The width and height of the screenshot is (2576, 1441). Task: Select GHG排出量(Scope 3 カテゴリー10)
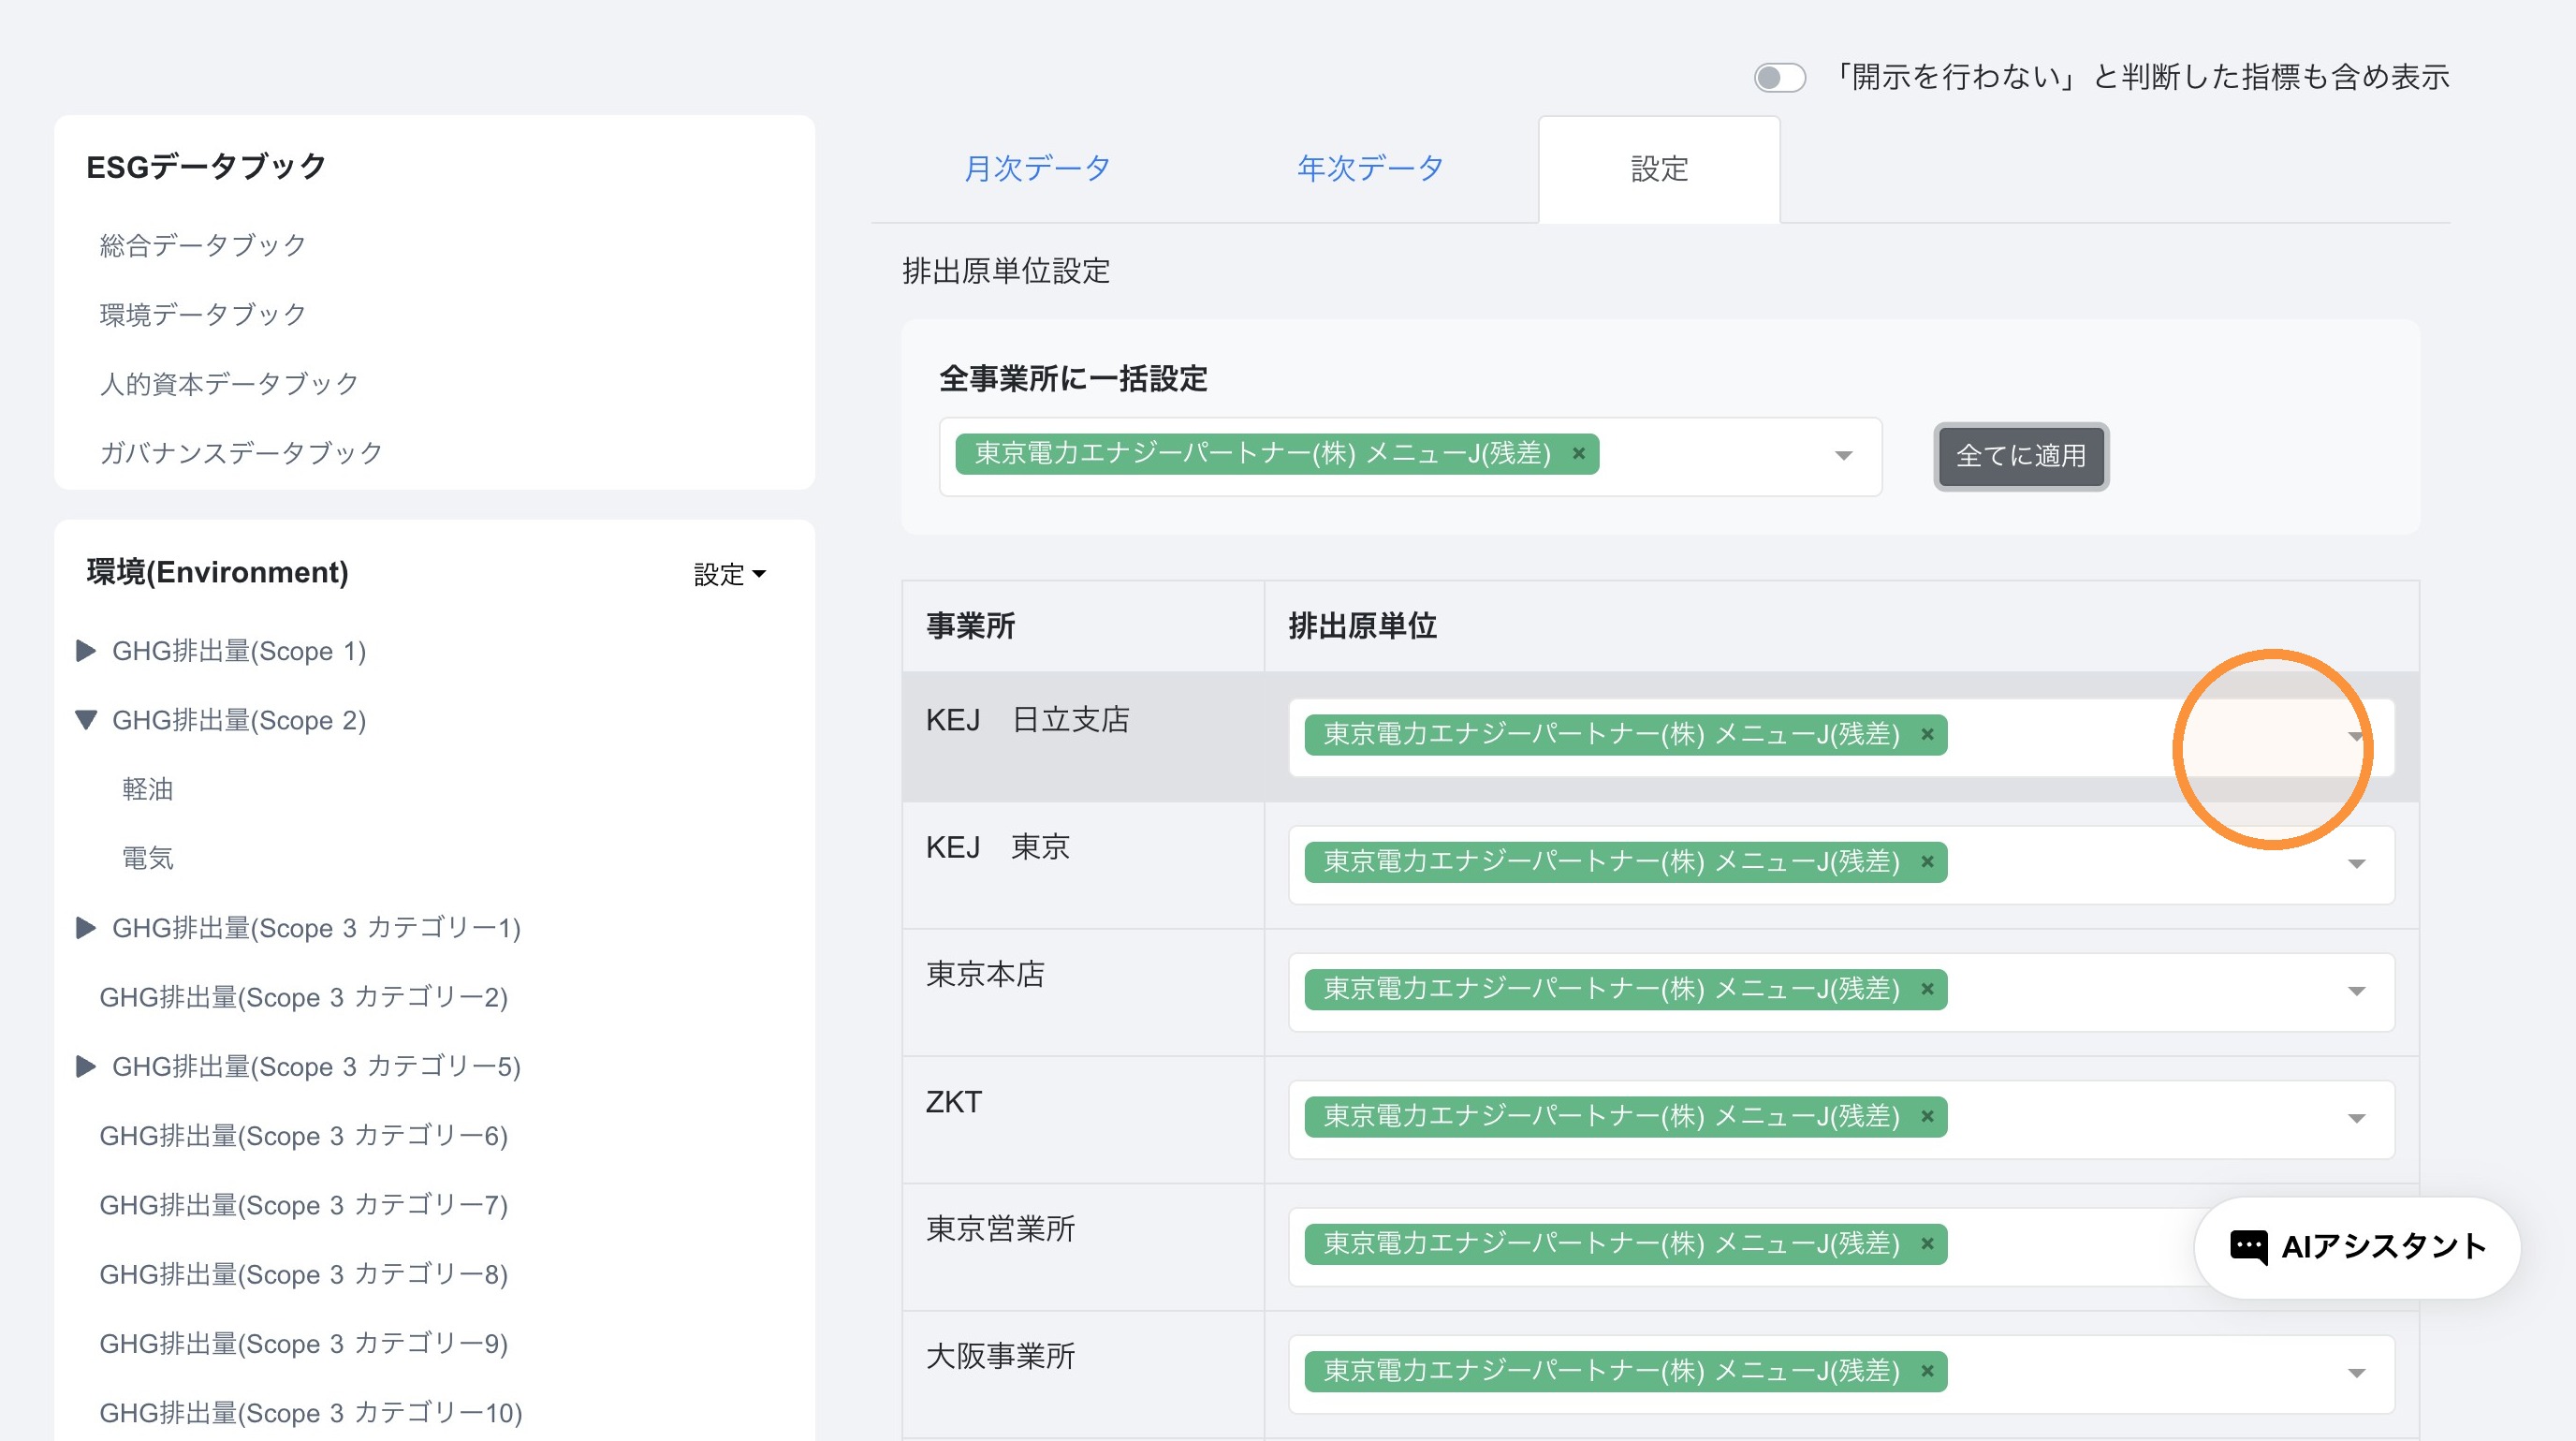pyautogui.click(x=311, y=1412)
